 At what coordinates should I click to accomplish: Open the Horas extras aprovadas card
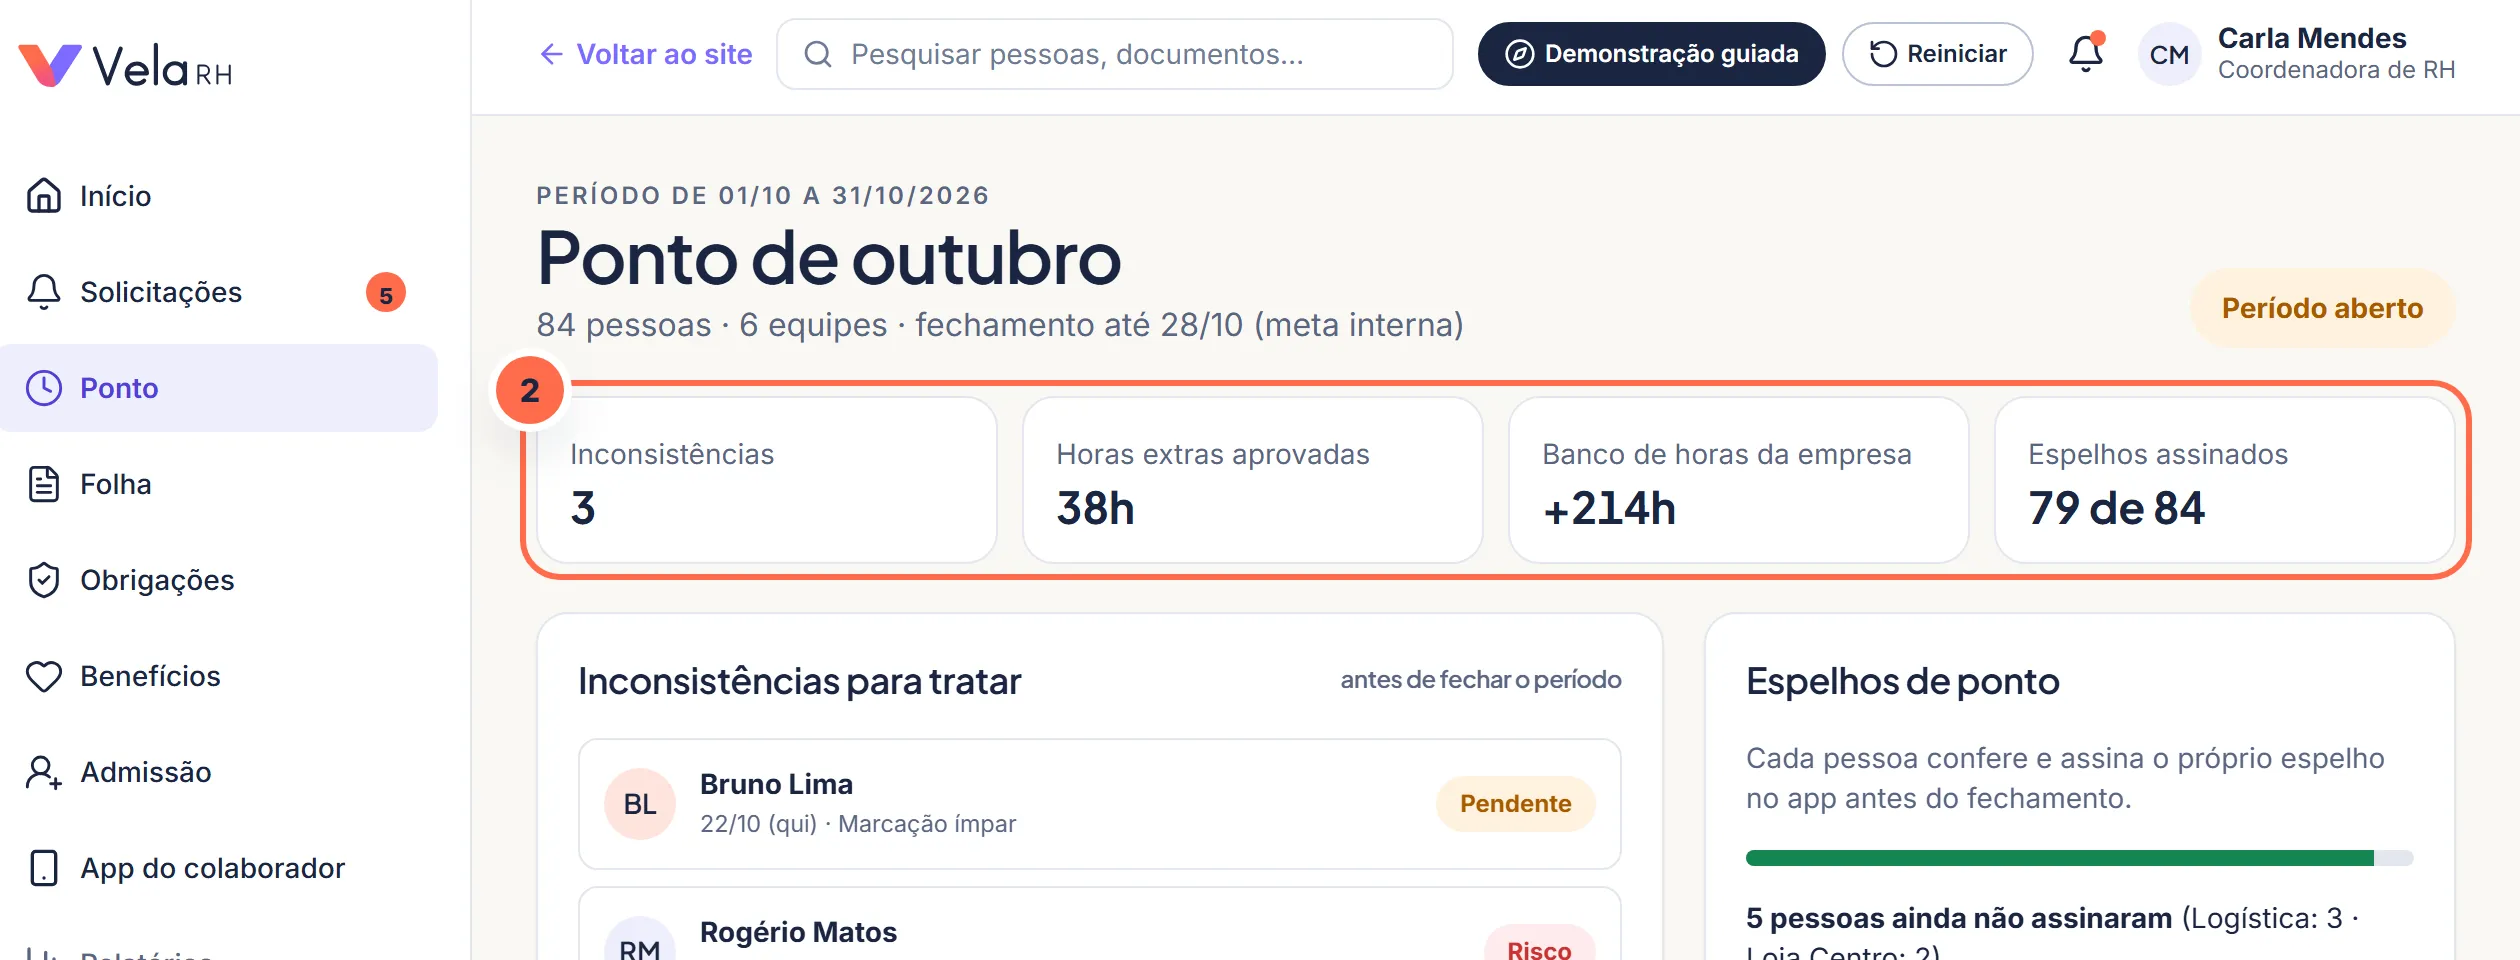point(1253,480)
